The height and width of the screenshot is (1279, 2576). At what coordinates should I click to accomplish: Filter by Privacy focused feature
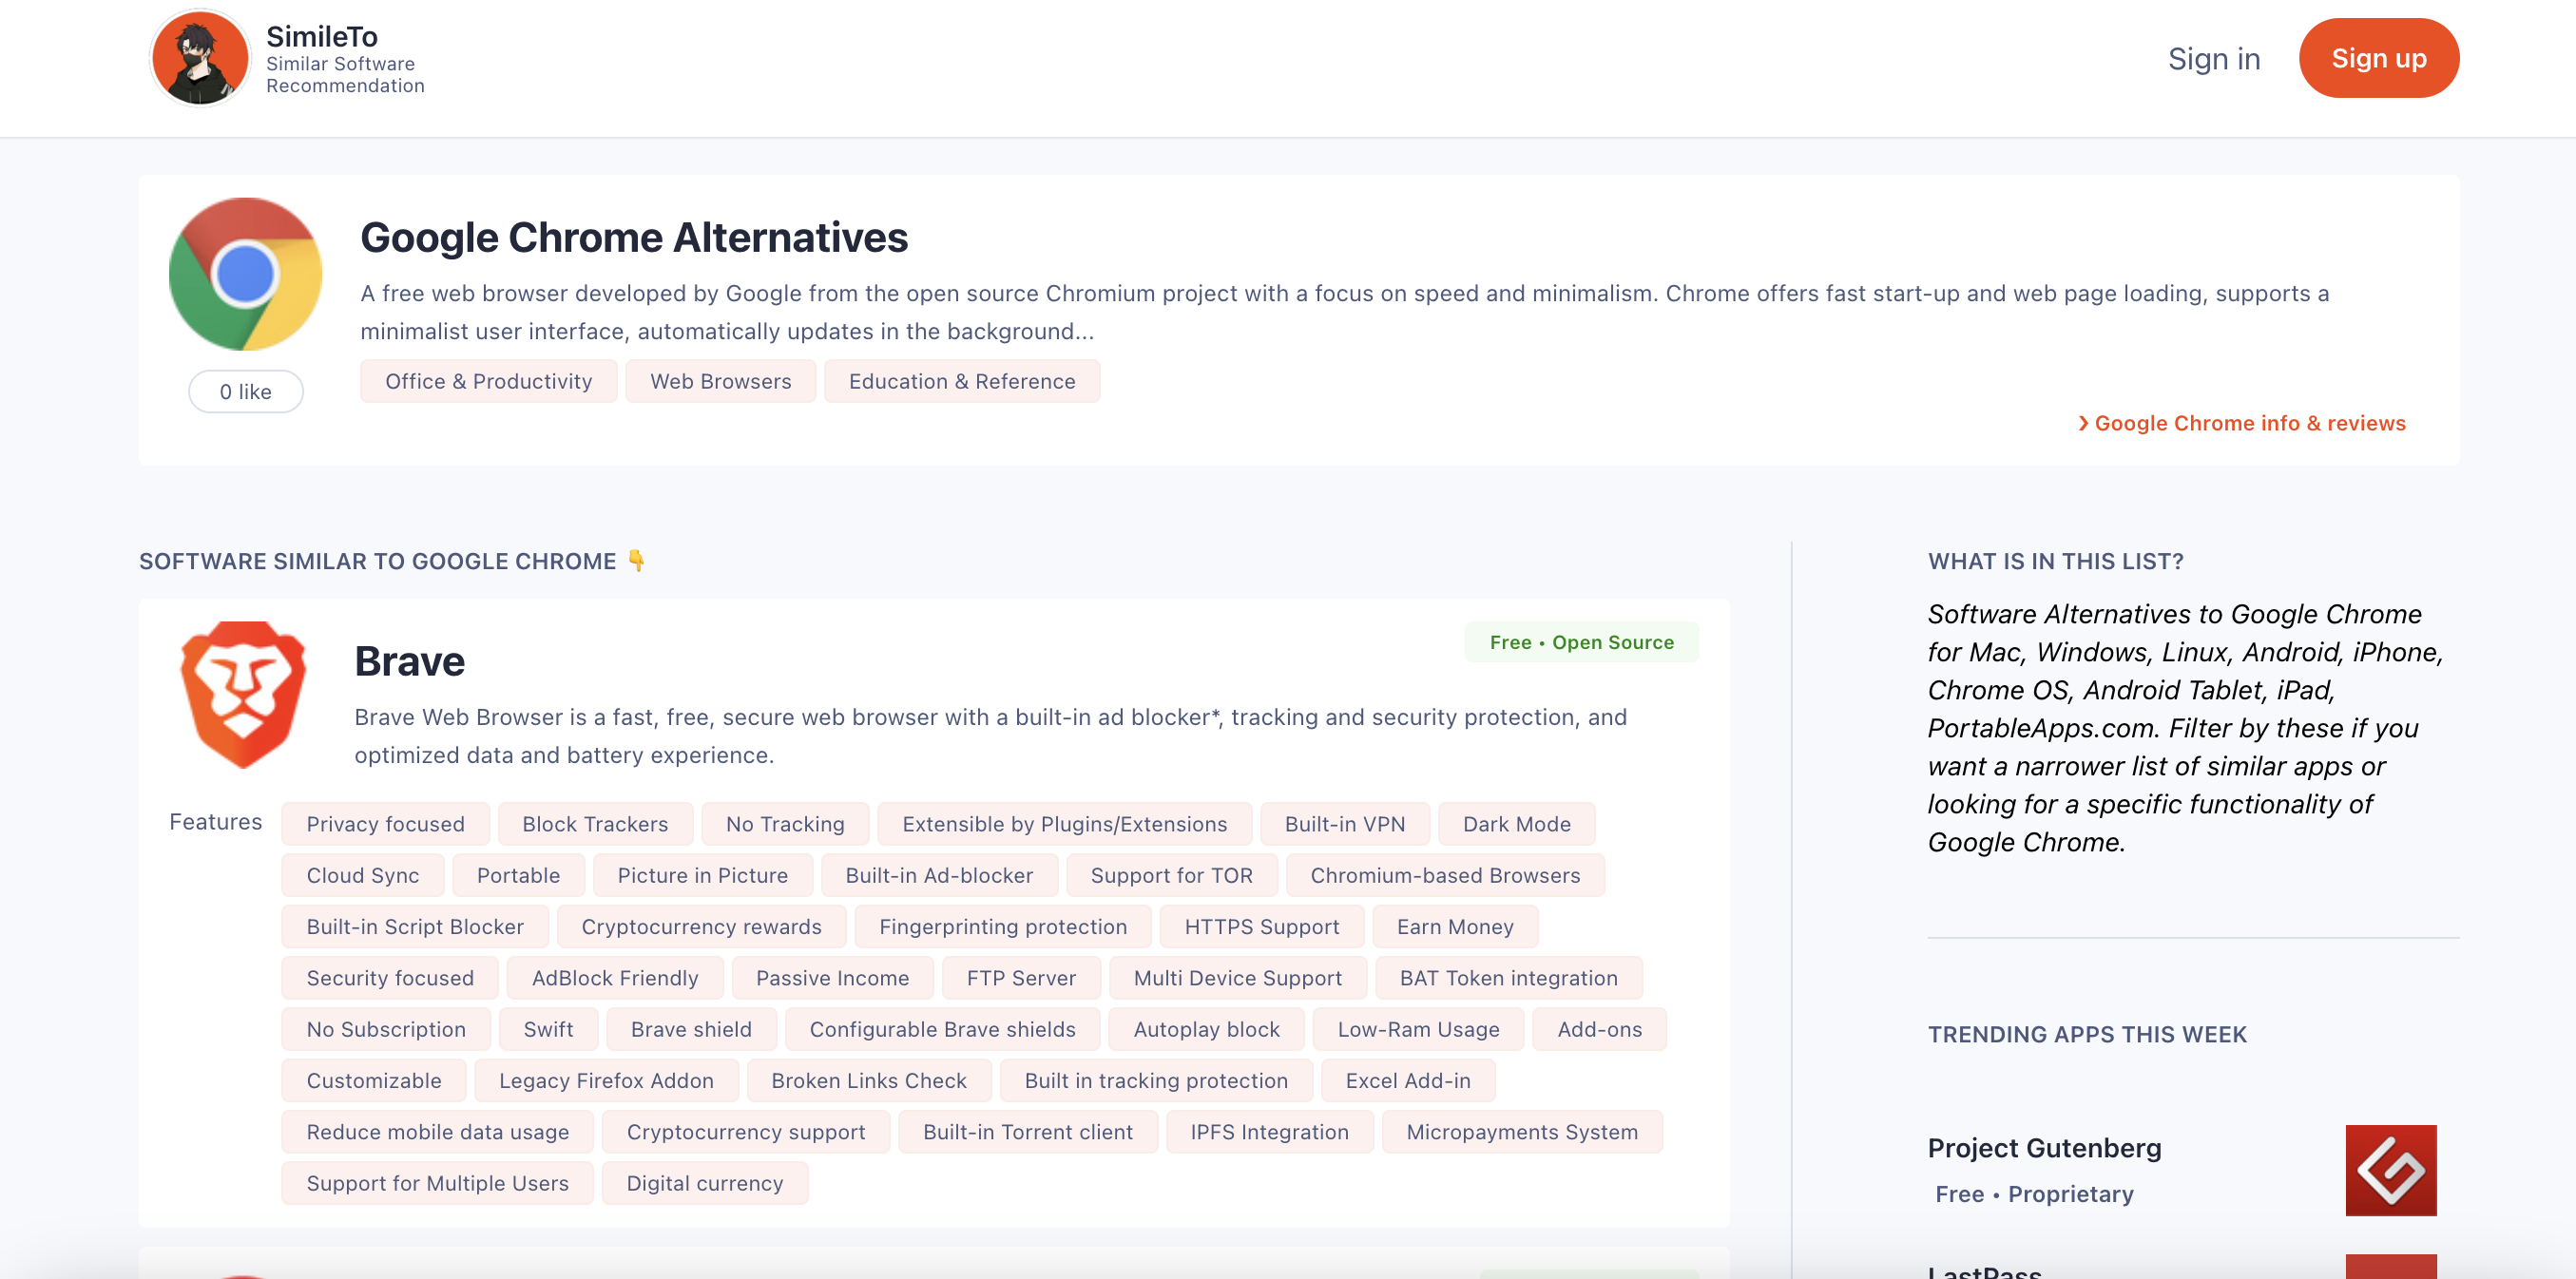click(x=386, y=824)
